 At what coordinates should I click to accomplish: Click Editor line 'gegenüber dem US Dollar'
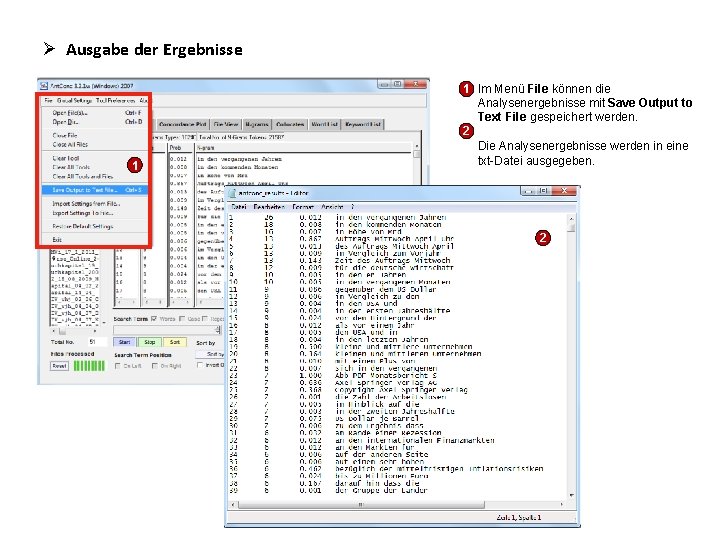tap(386, 289)
